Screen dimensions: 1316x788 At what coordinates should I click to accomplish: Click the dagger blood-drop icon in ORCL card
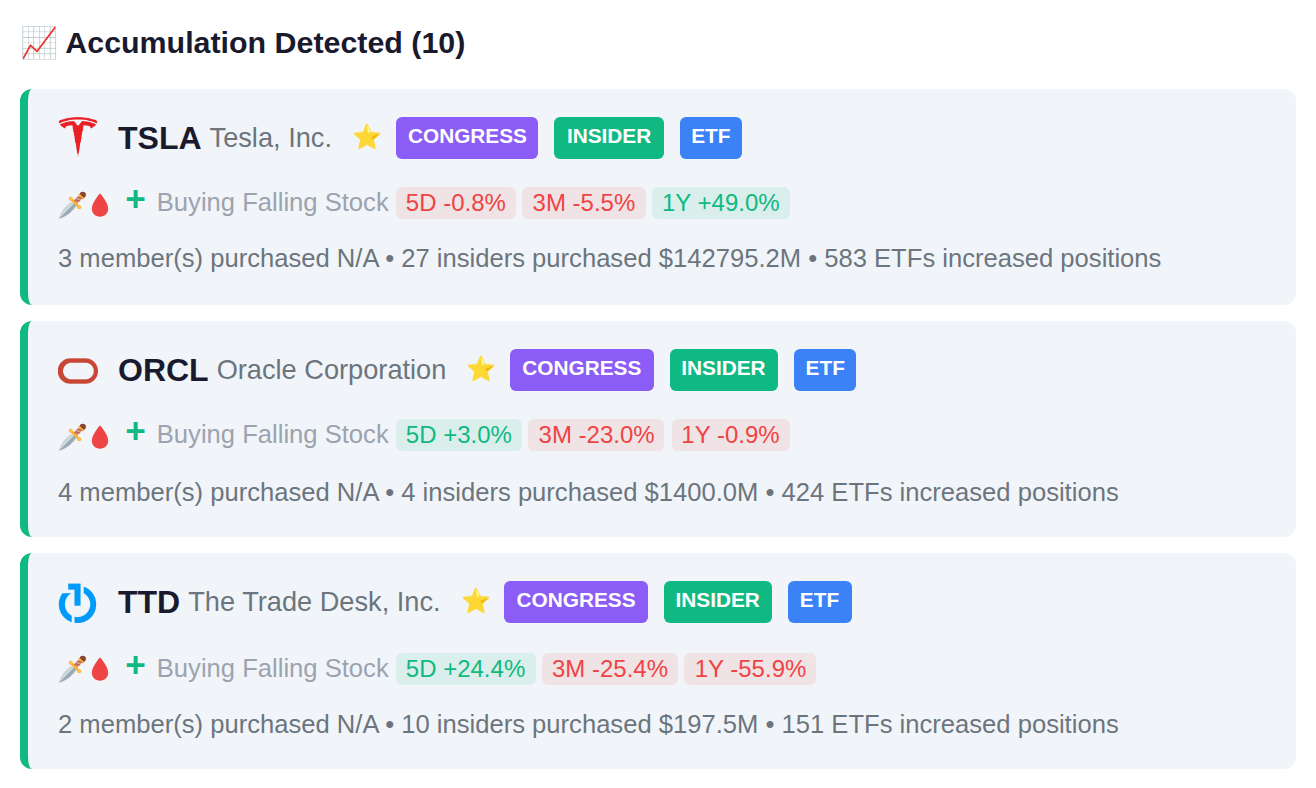point(84,436)
